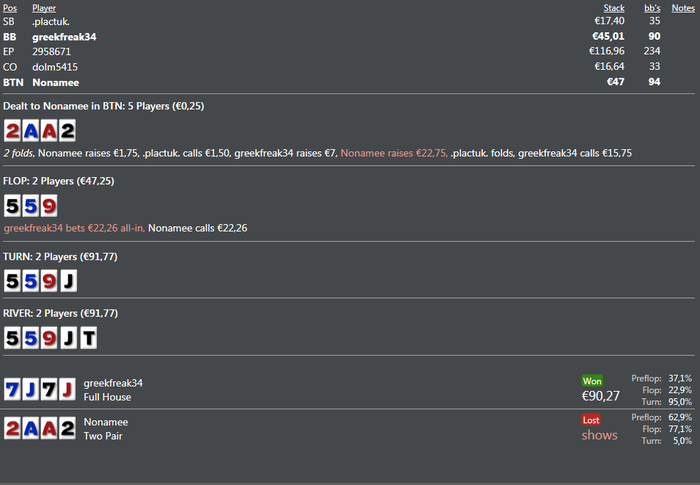
Task: Sort by the Player column header
Action: tap(44, 8)
